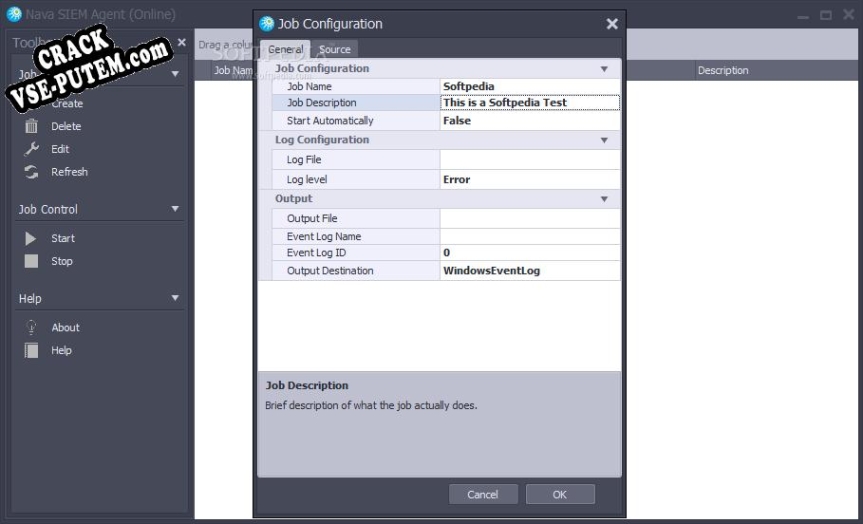The image size is (863, 524).
Task: Click the Nava SIEM Agent title icon
Action: [x=14, y=14]
